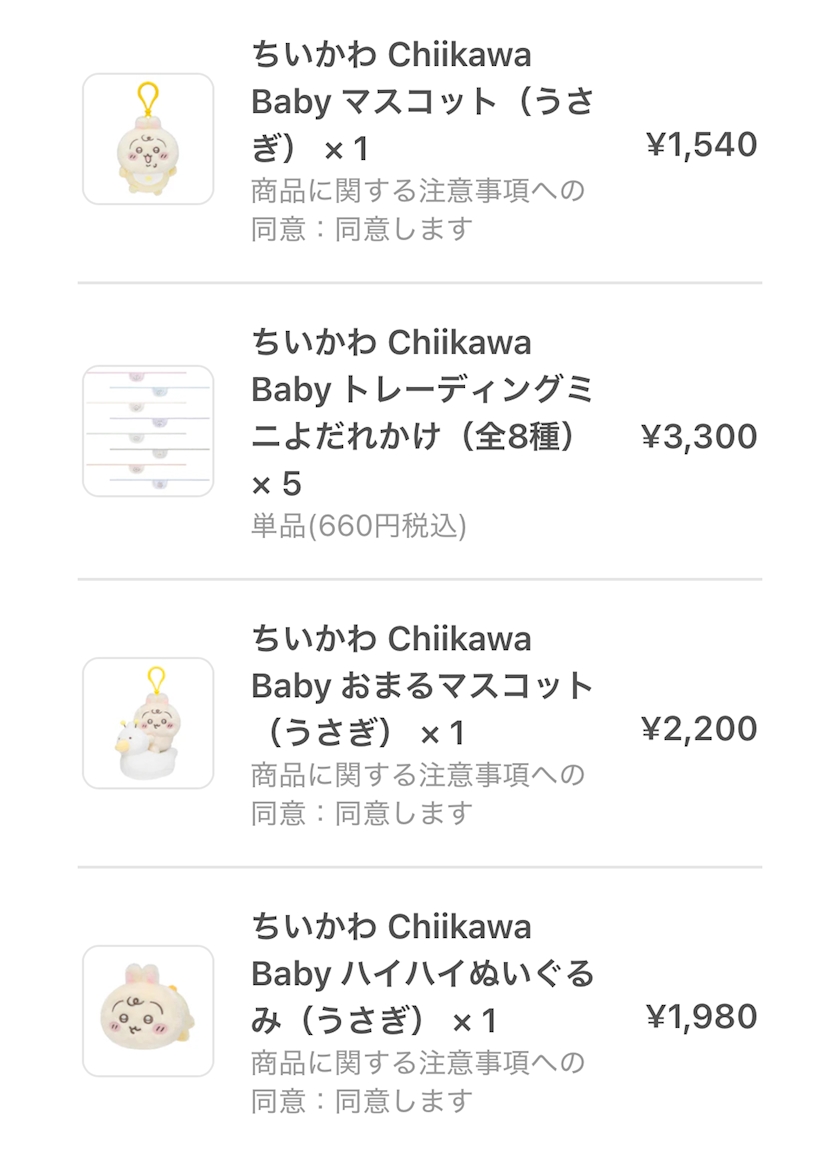Select the × 1 quantity for マスコット（うさぎ）
The width and height of the screenshot is (840, 1155).
click(x=346, y=150)
